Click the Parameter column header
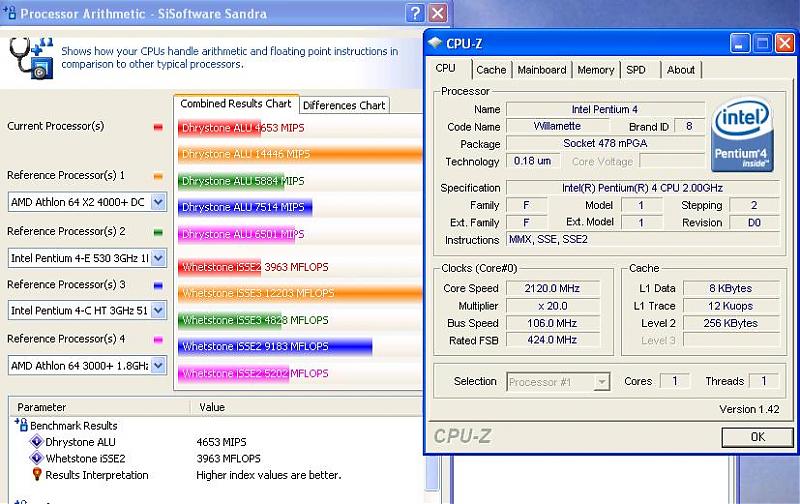Viewport: 800px width, 504px height. [x=100, y=407]
